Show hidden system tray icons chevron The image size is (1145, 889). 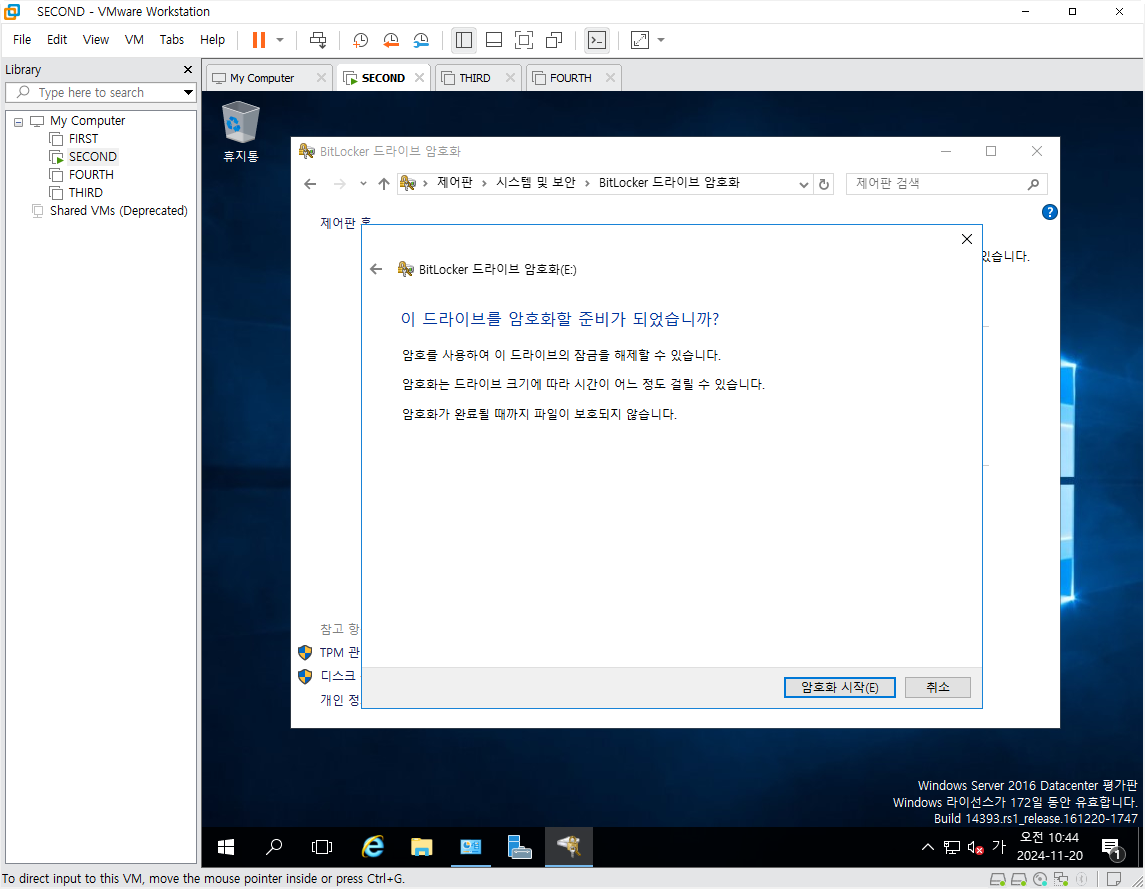[x=927, y=847]
